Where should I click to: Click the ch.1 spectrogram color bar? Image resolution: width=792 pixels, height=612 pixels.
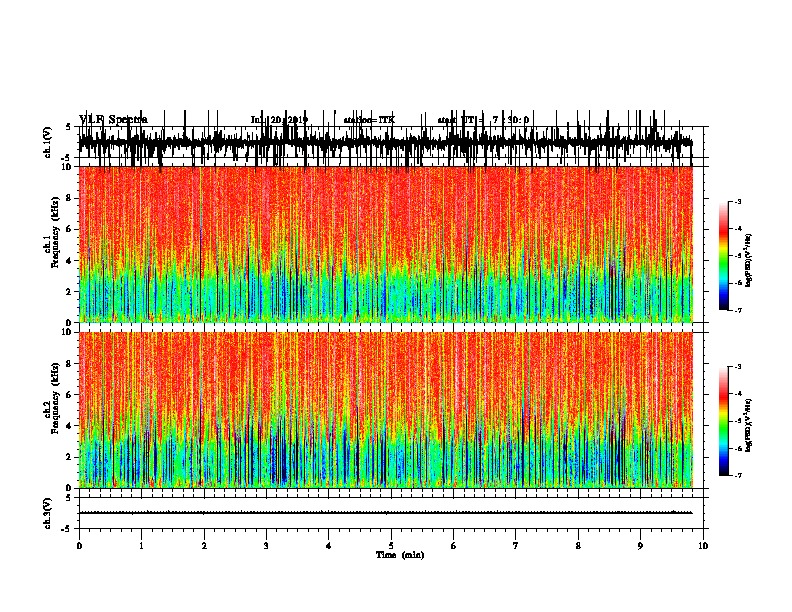coord(723,256)
